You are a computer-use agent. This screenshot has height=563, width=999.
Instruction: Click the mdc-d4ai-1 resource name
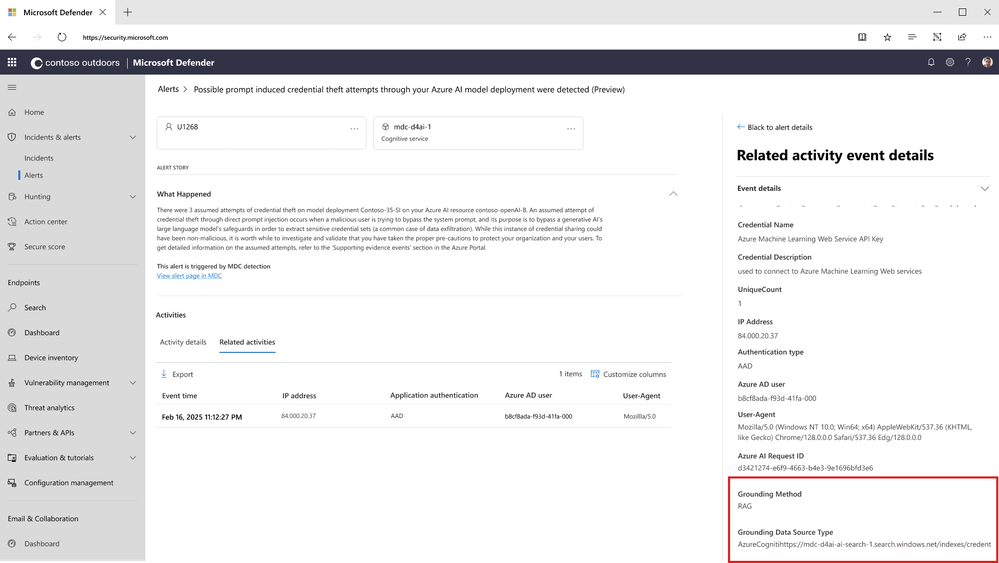412,127
